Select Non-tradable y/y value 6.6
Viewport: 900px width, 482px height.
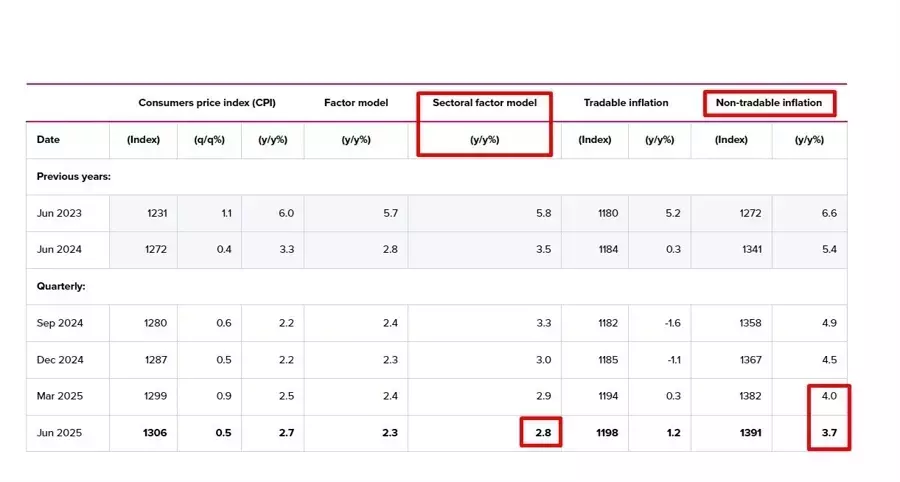coord(829,213)
